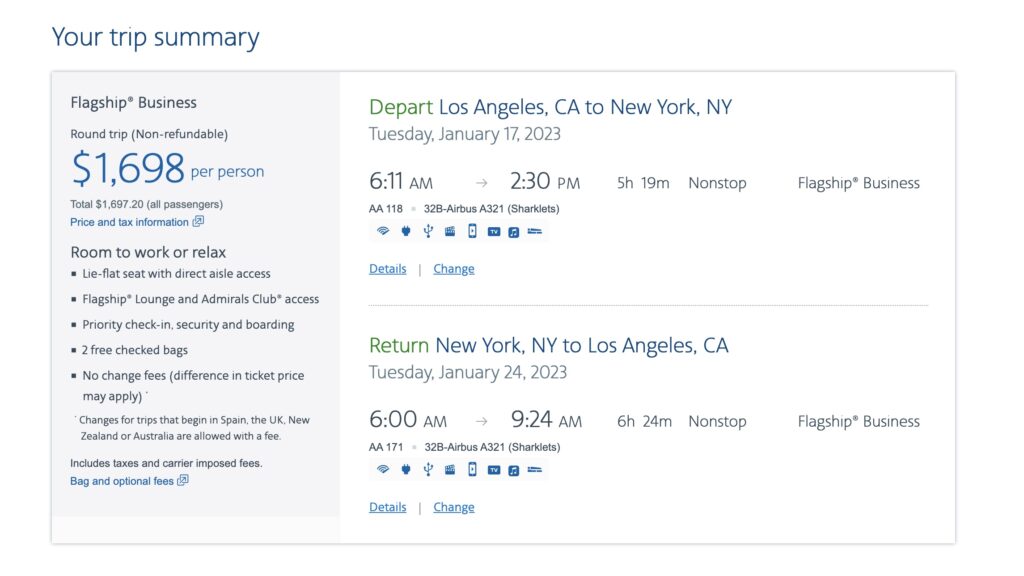Open Bag and optional fees link
The height and width of the screenshot is (576, 1024).
[122, 481]
